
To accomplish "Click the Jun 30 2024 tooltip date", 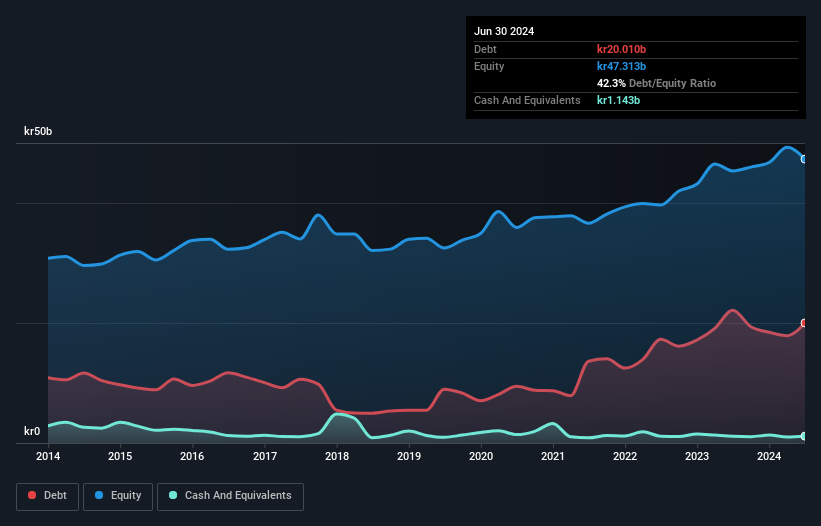I will [x=504, y=31].
